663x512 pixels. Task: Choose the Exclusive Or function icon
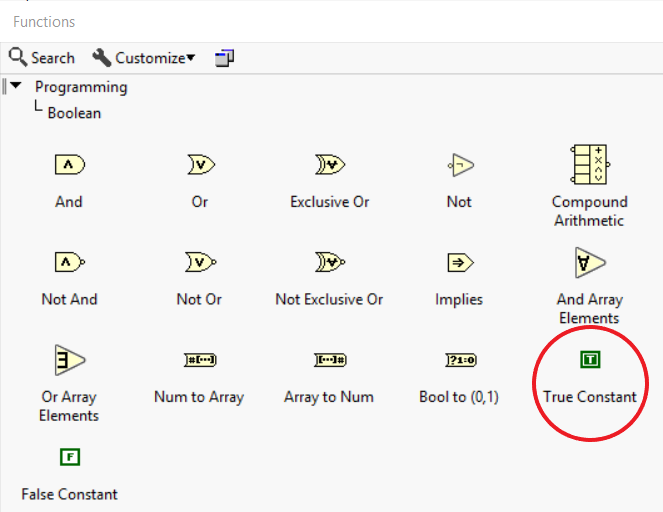tap(330, 164)
